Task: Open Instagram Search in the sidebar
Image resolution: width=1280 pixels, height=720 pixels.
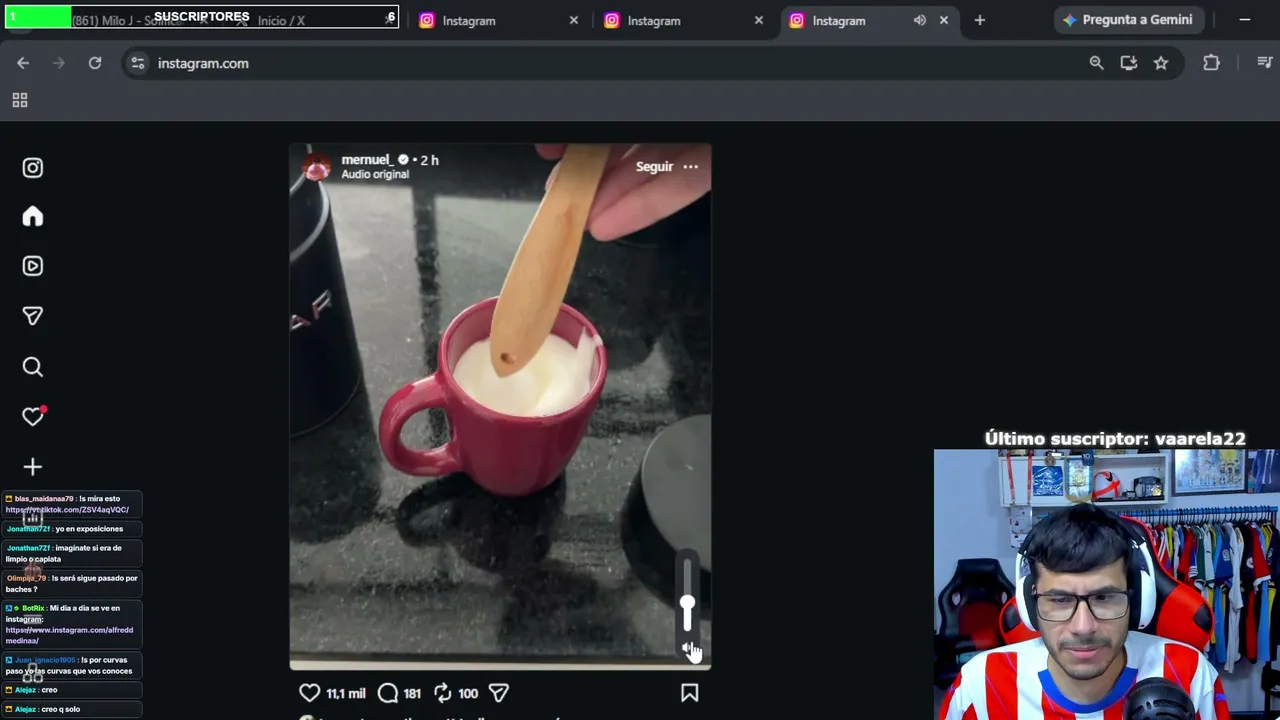Action: click(33, 367)
